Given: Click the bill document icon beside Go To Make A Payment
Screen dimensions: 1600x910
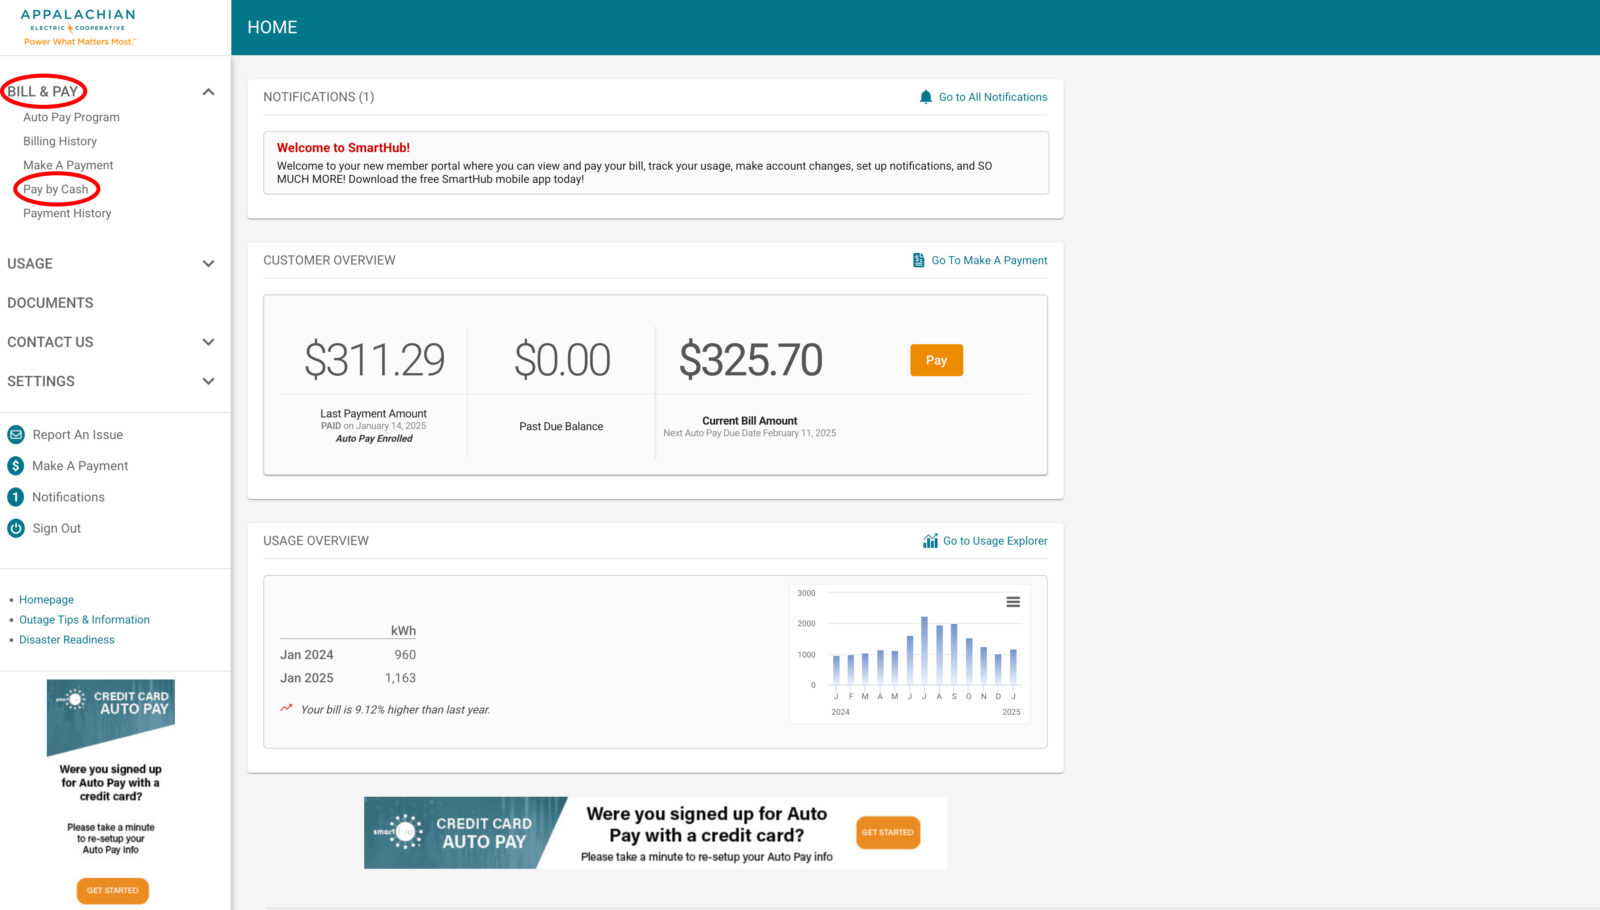Looking at the screenshot, I should (x=918, y=260).
